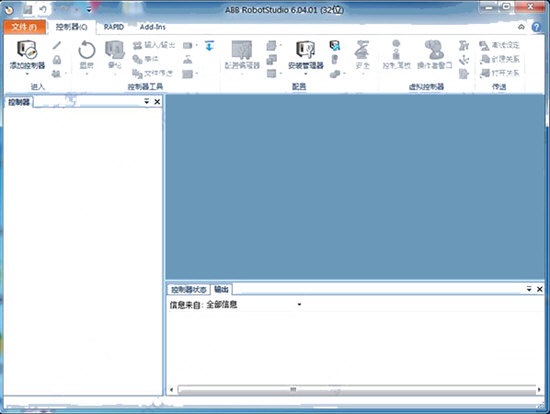Open the Control Panel (控制面板) icon

[x=396, y=50]
